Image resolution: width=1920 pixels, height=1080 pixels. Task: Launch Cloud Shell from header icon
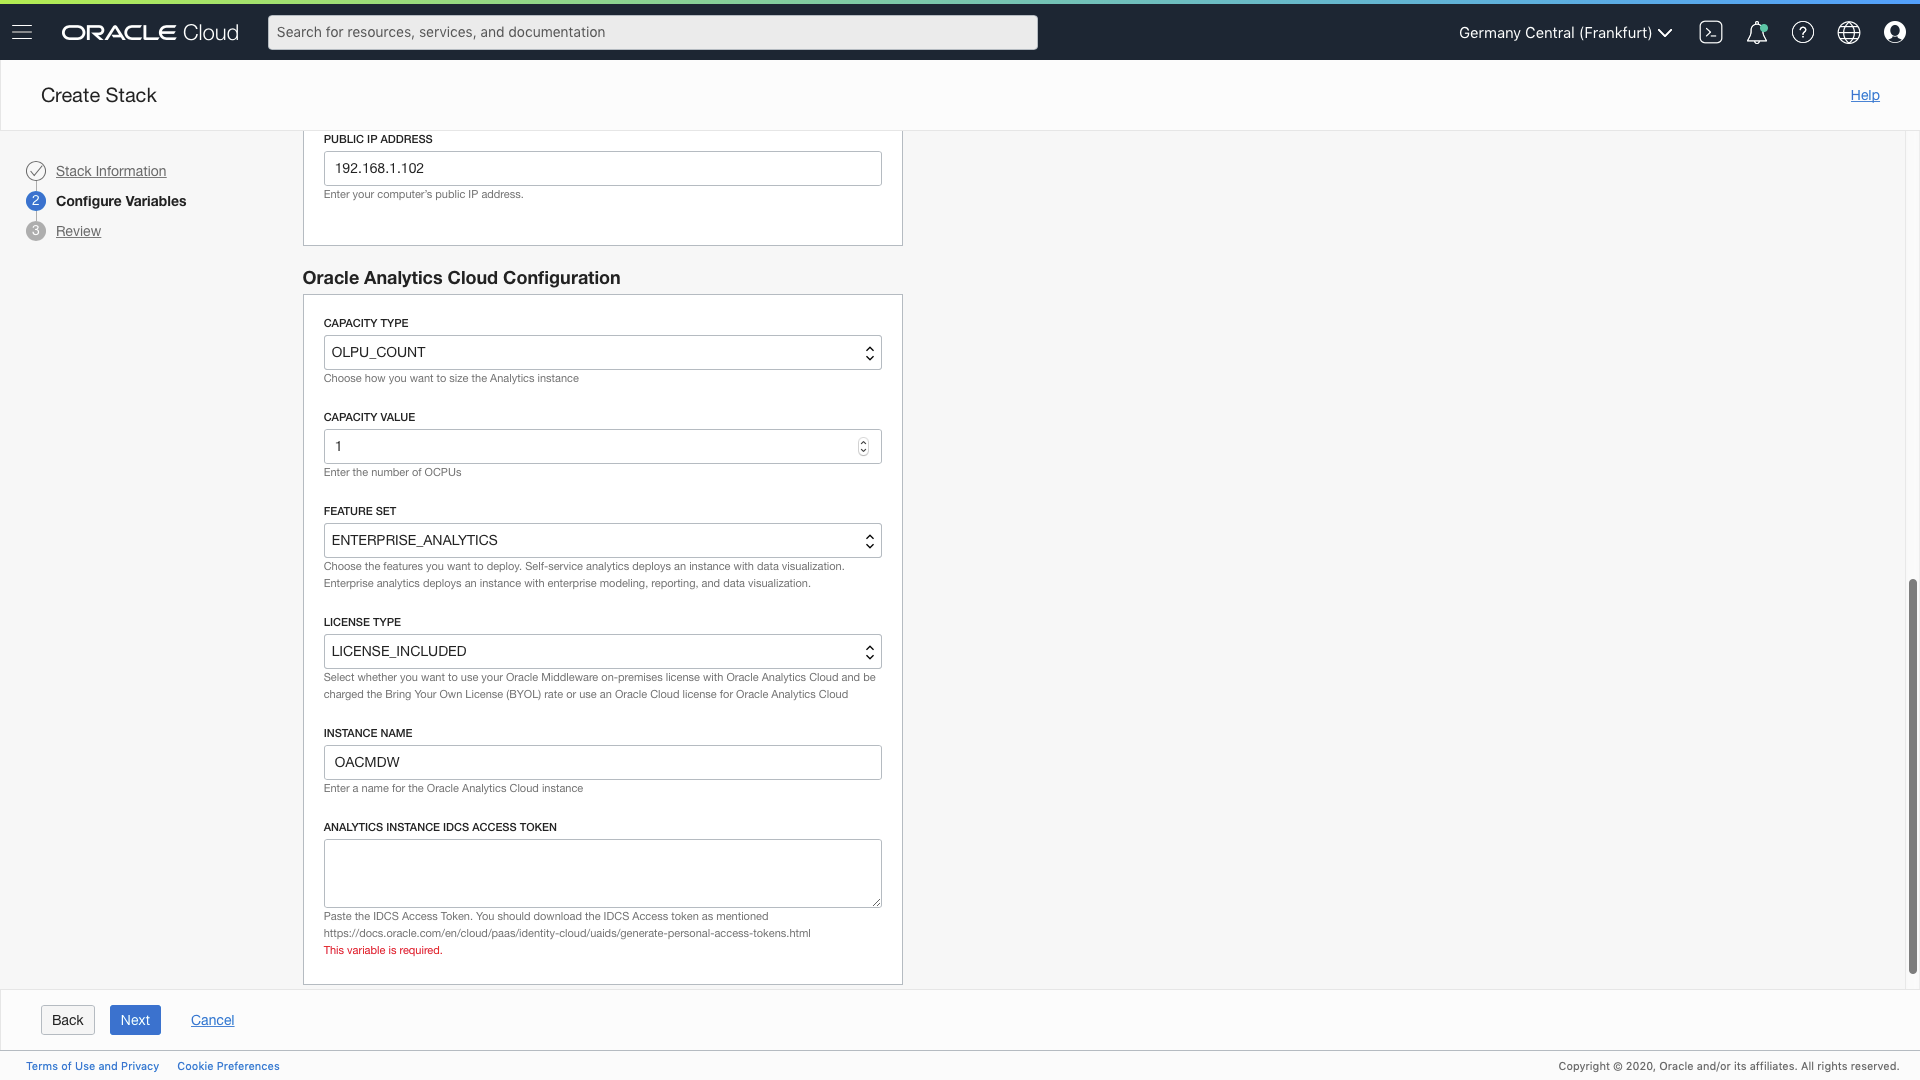pyautogui.click(x=1710, y=32)
